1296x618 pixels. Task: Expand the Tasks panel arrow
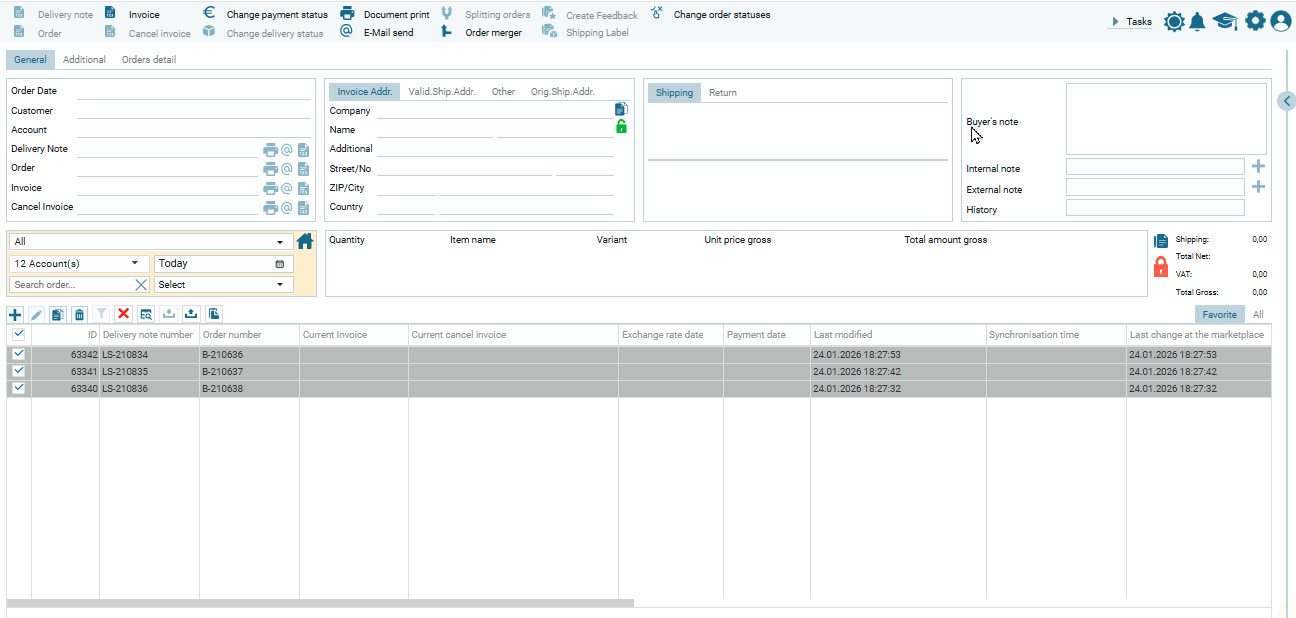[x=1115, y=22]
